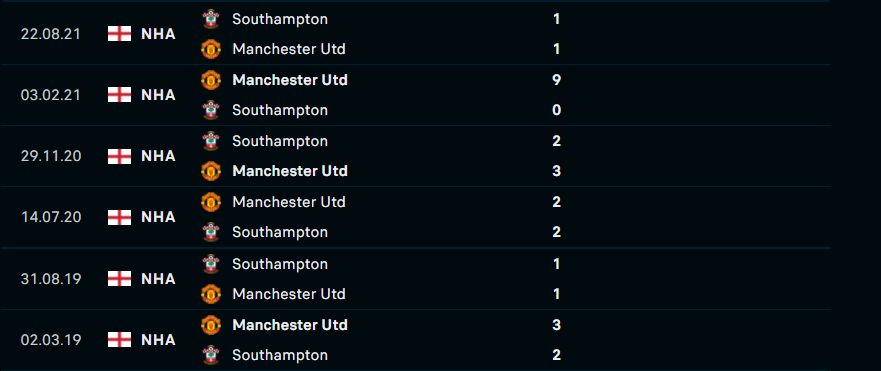Click Southampton crest in 02.03.19 match
The width and height of the screenshot is (881, 371).
[x=211, y=355]
